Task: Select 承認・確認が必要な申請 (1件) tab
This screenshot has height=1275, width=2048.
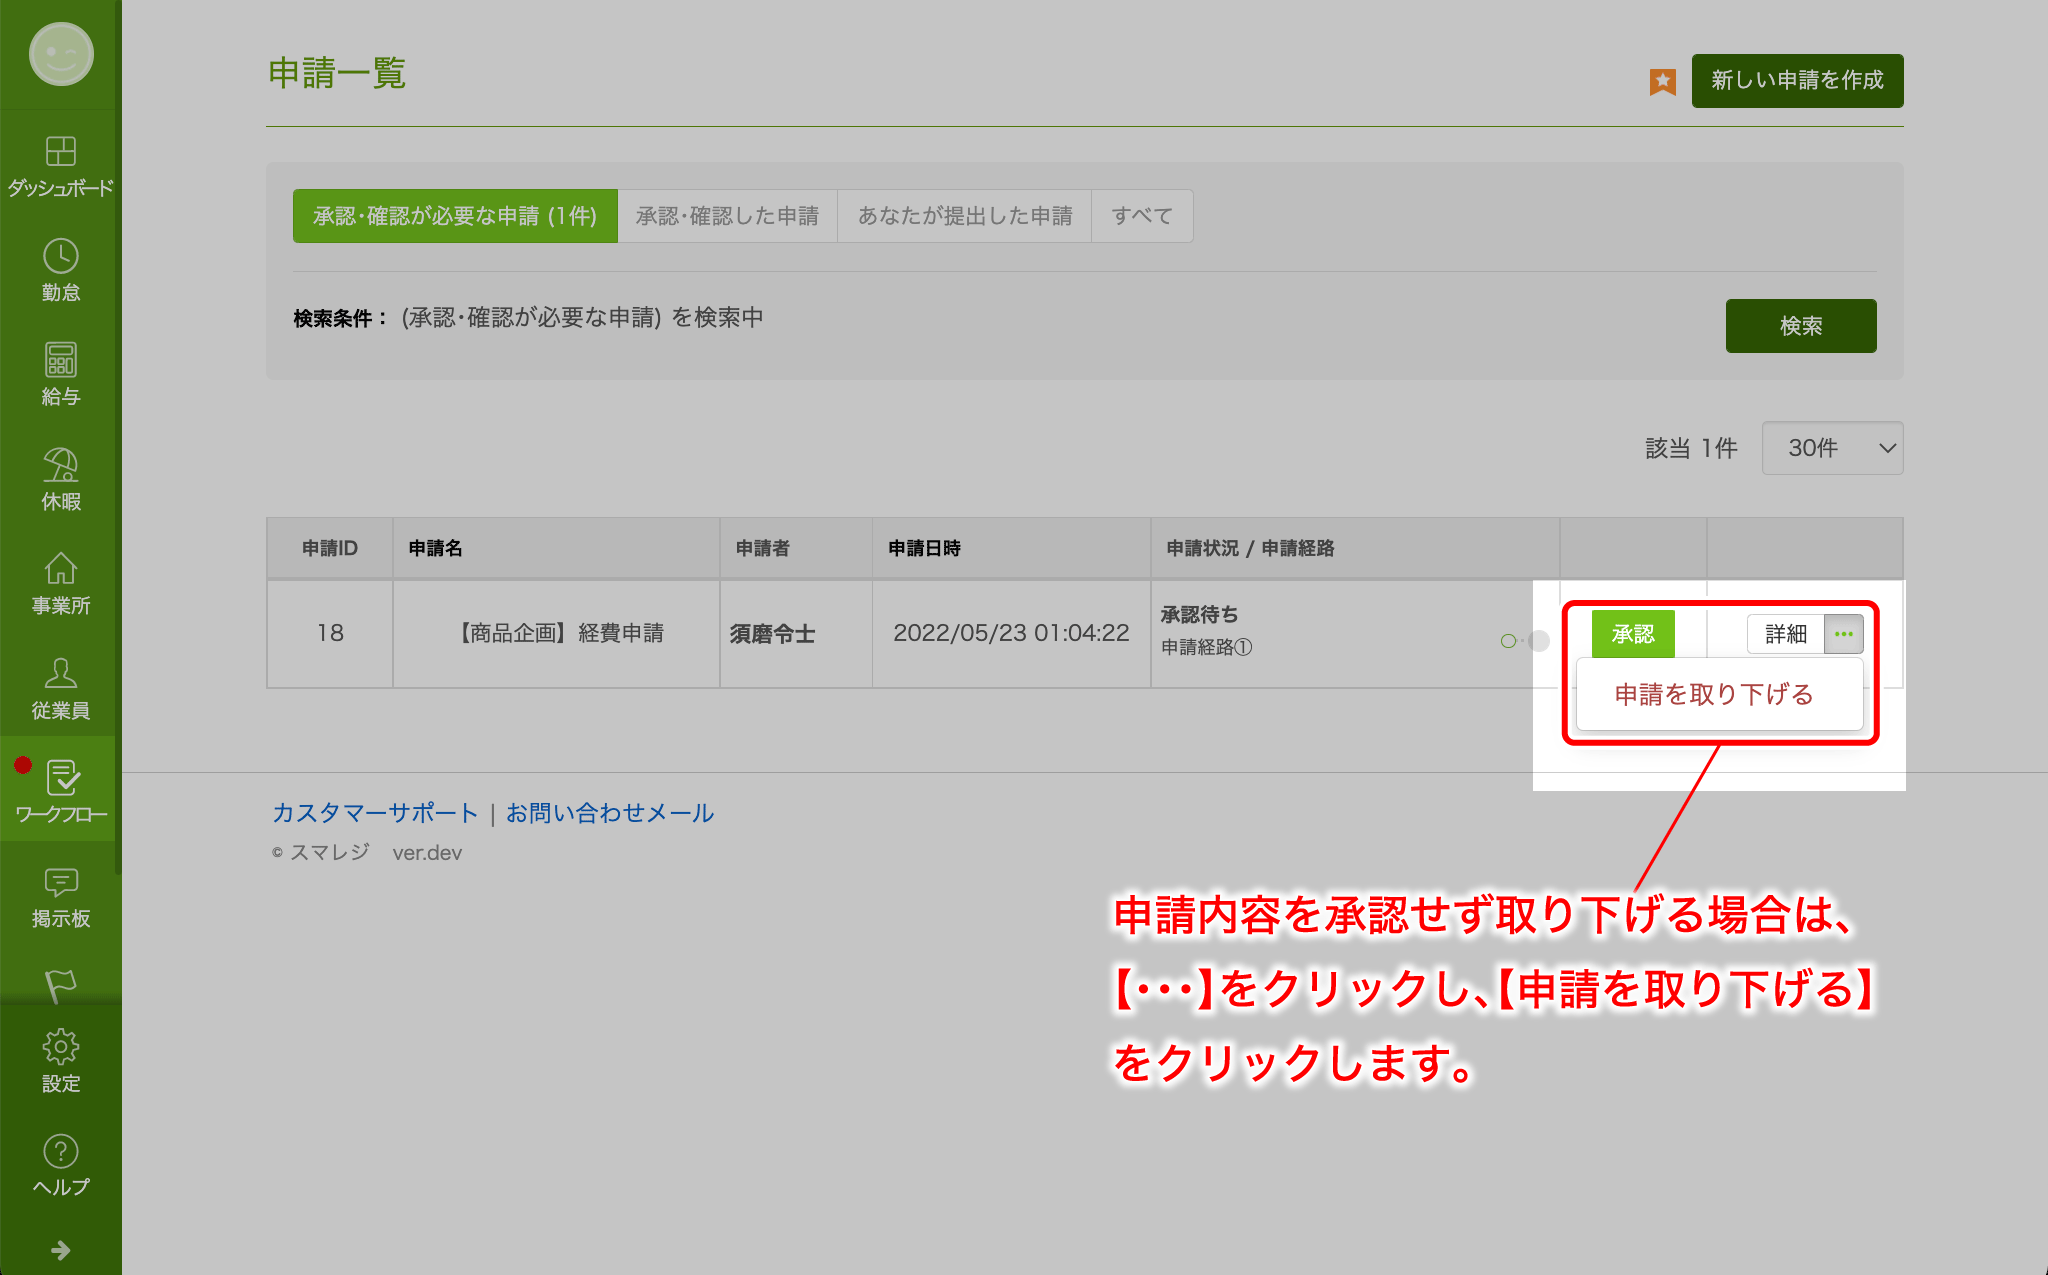Action: pyautogui.click(x=455, y=216)
